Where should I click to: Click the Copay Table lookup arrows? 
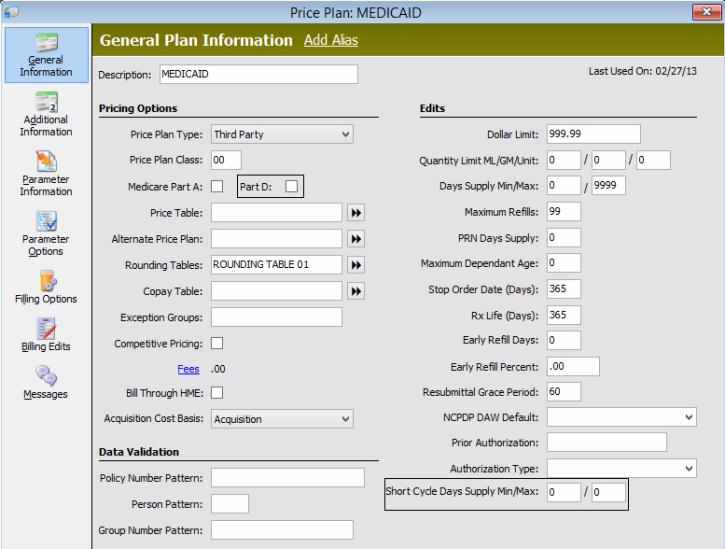click(356, 291)
